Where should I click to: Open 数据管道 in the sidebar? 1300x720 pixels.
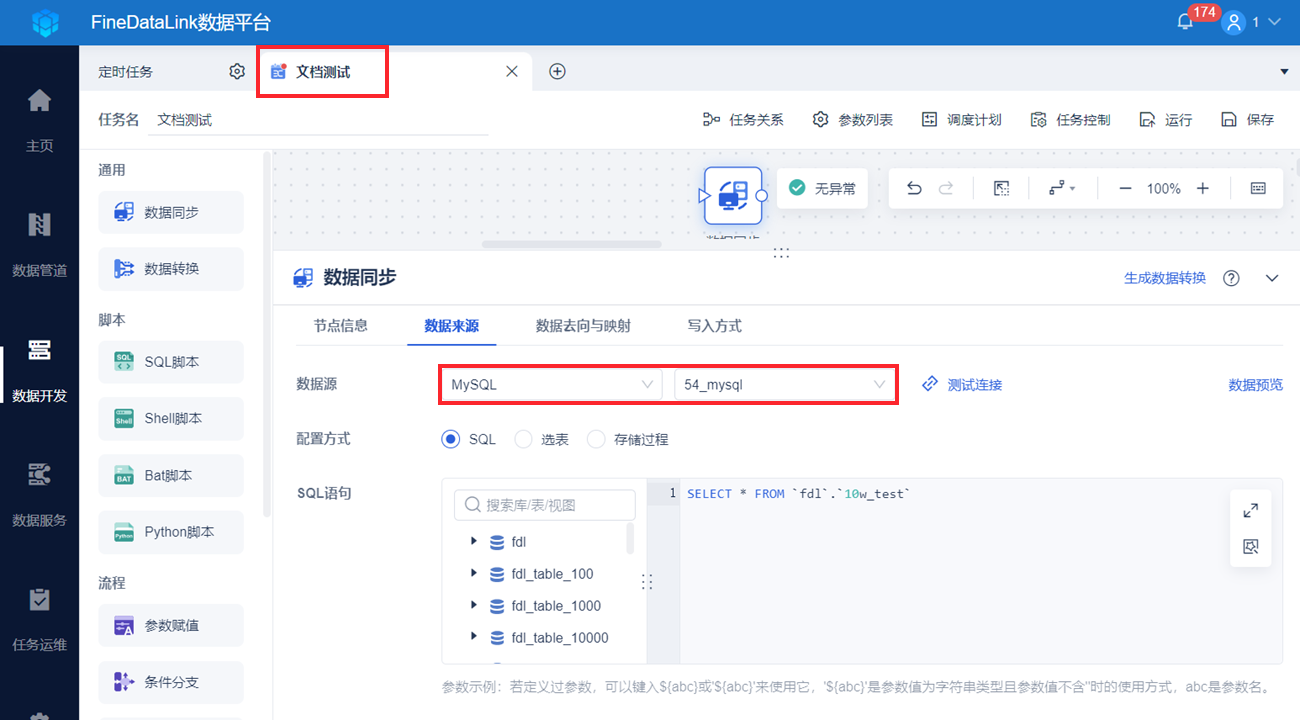(x=39, y=245)
